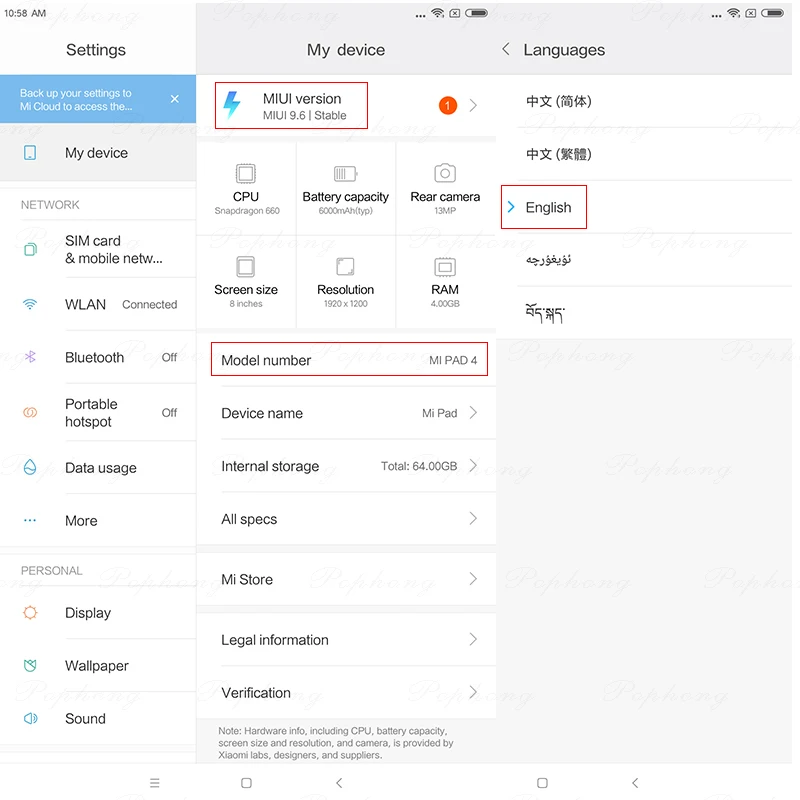Tap the SIM card icon
Viewport: 800px width, 800px height.
click(30, 249)
